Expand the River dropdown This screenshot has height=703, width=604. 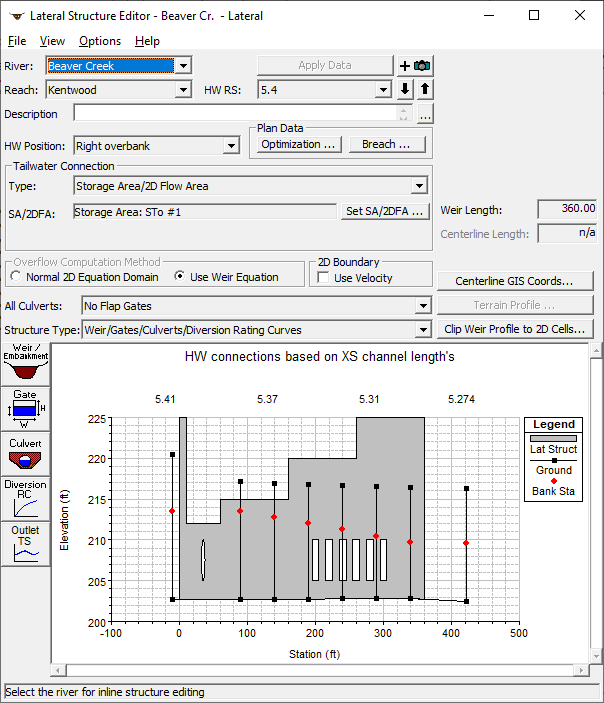(182, 66)
